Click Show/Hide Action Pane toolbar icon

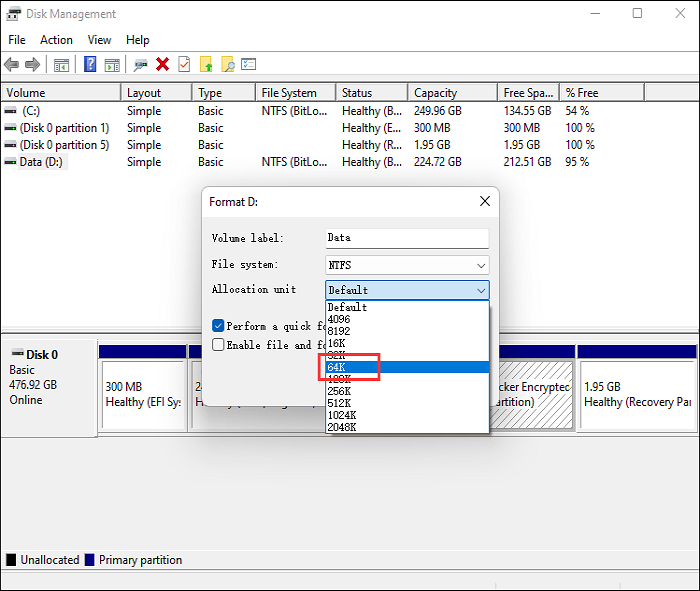click(112, 65)
